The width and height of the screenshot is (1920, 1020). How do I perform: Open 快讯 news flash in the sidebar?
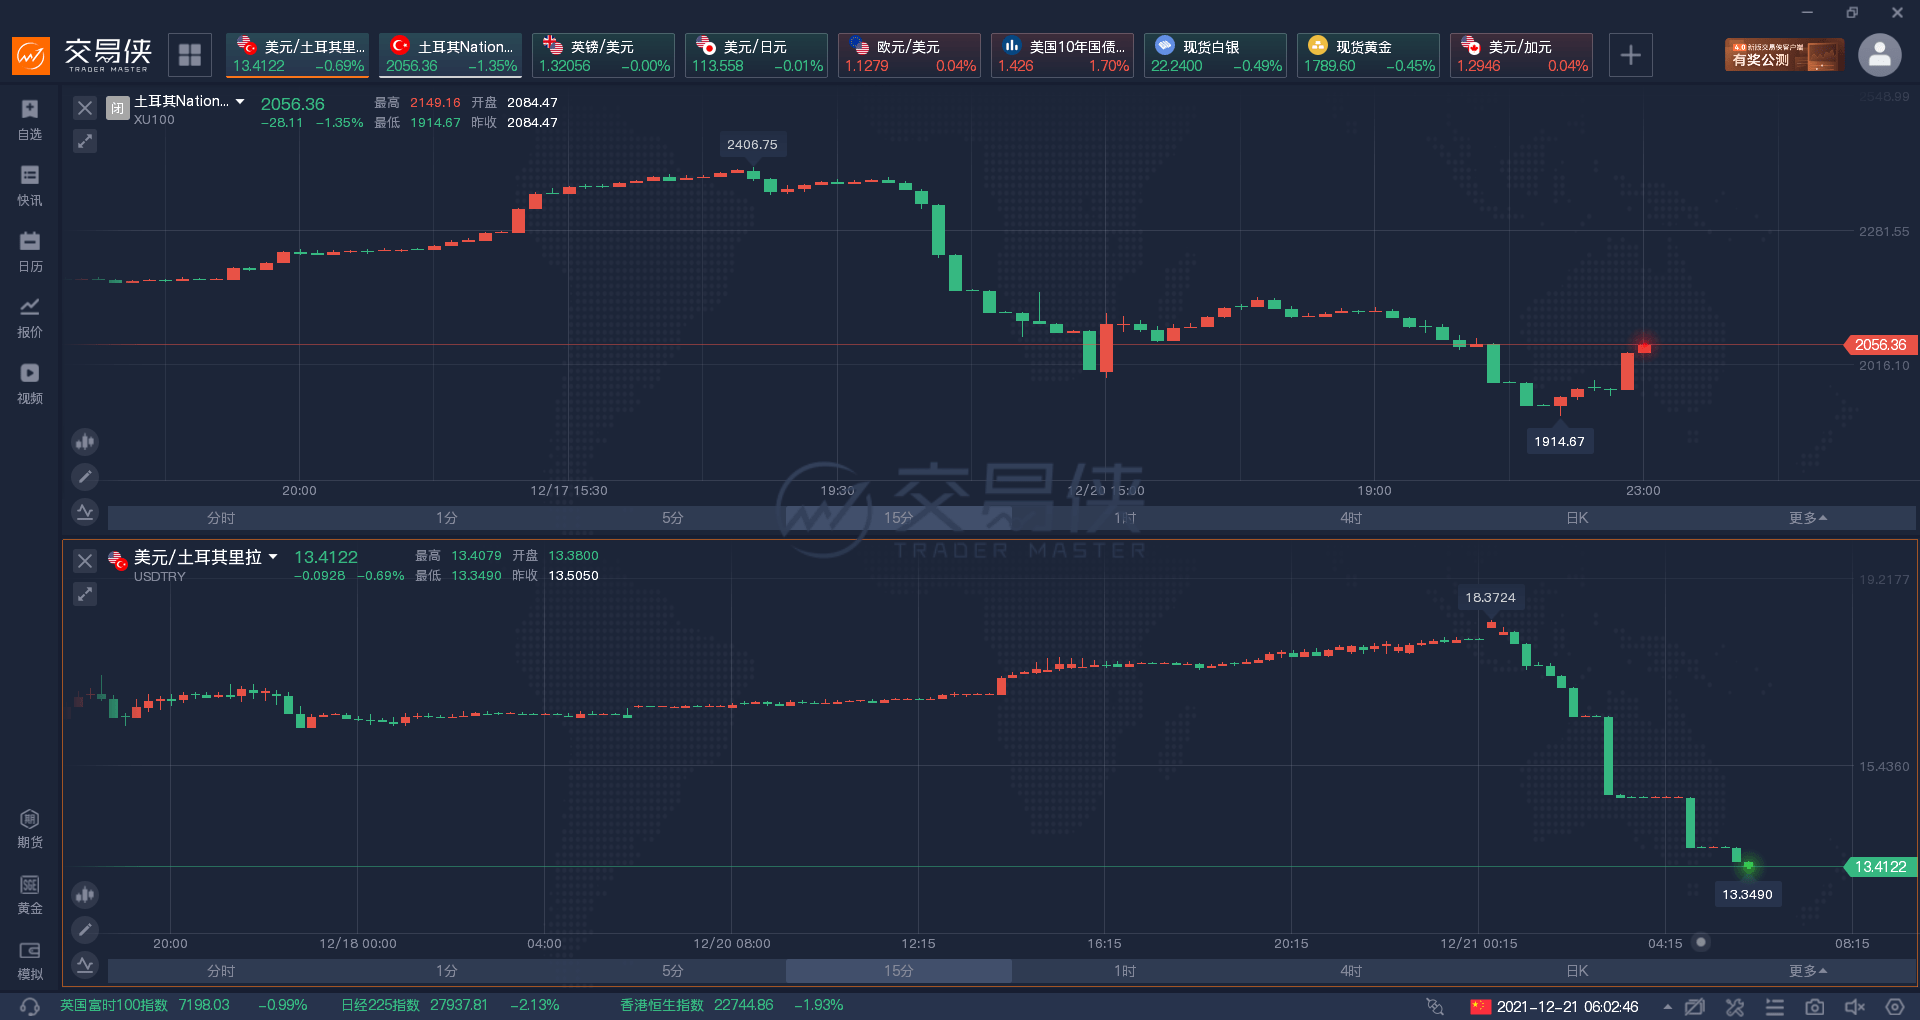coord(30,186)
